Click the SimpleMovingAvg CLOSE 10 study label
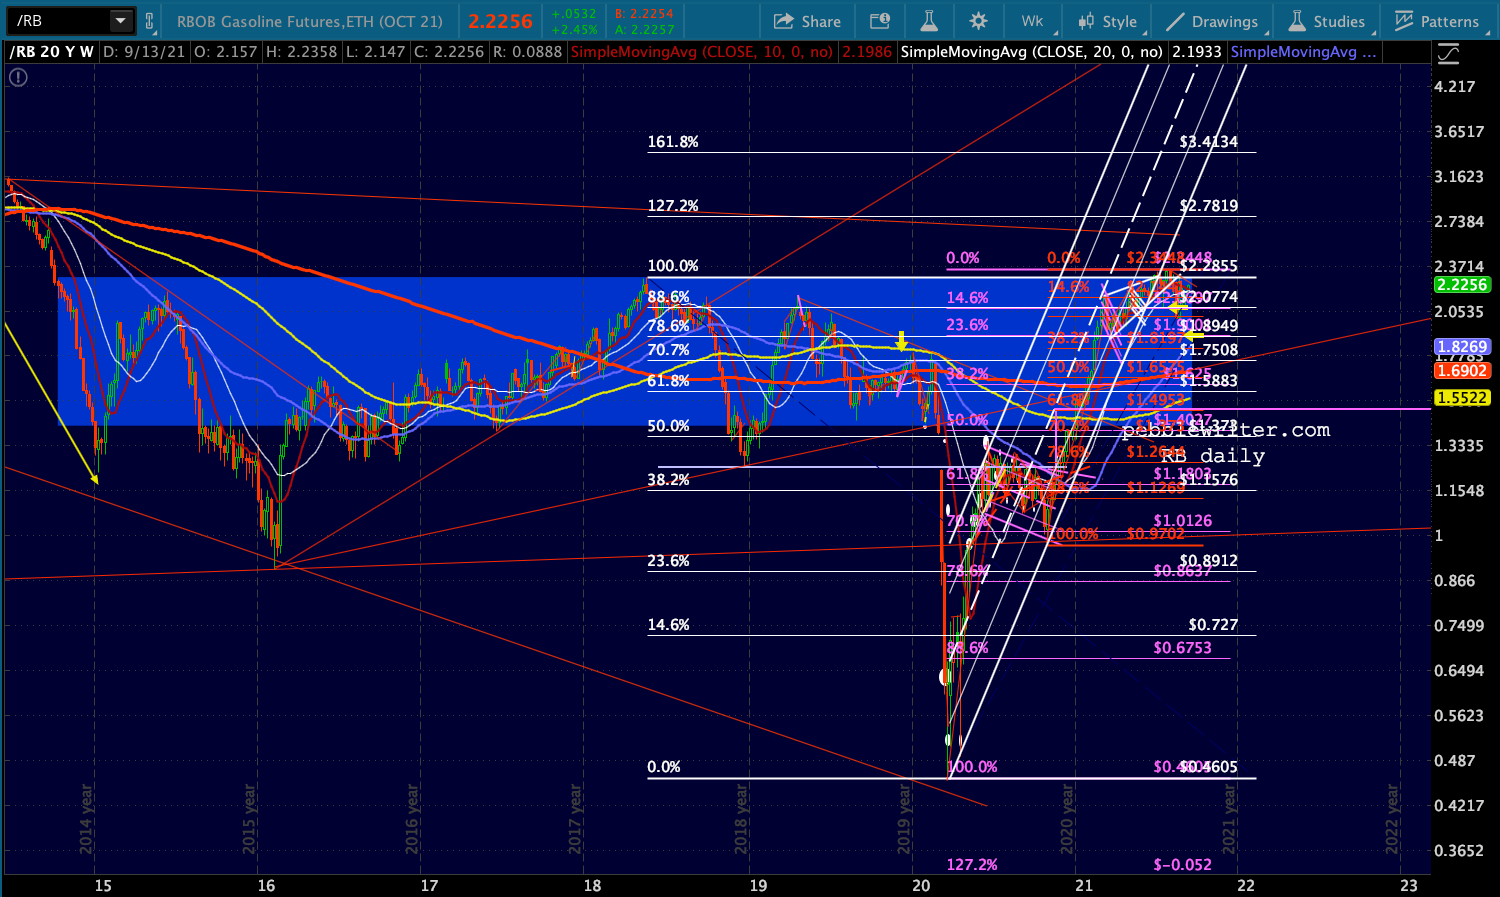 701,52
